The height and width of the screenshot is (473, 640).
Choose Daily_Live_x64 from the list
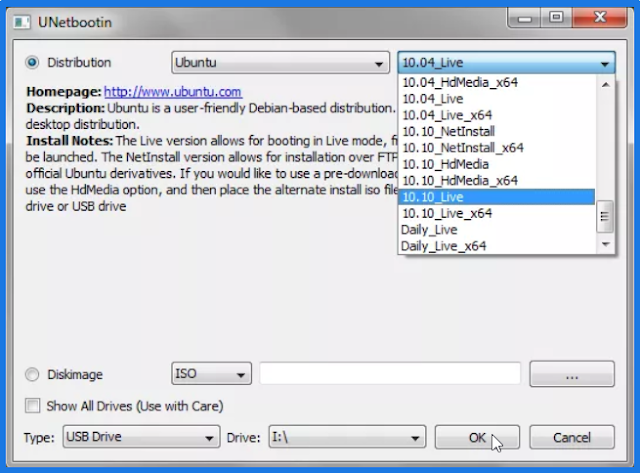coord(496,246)
